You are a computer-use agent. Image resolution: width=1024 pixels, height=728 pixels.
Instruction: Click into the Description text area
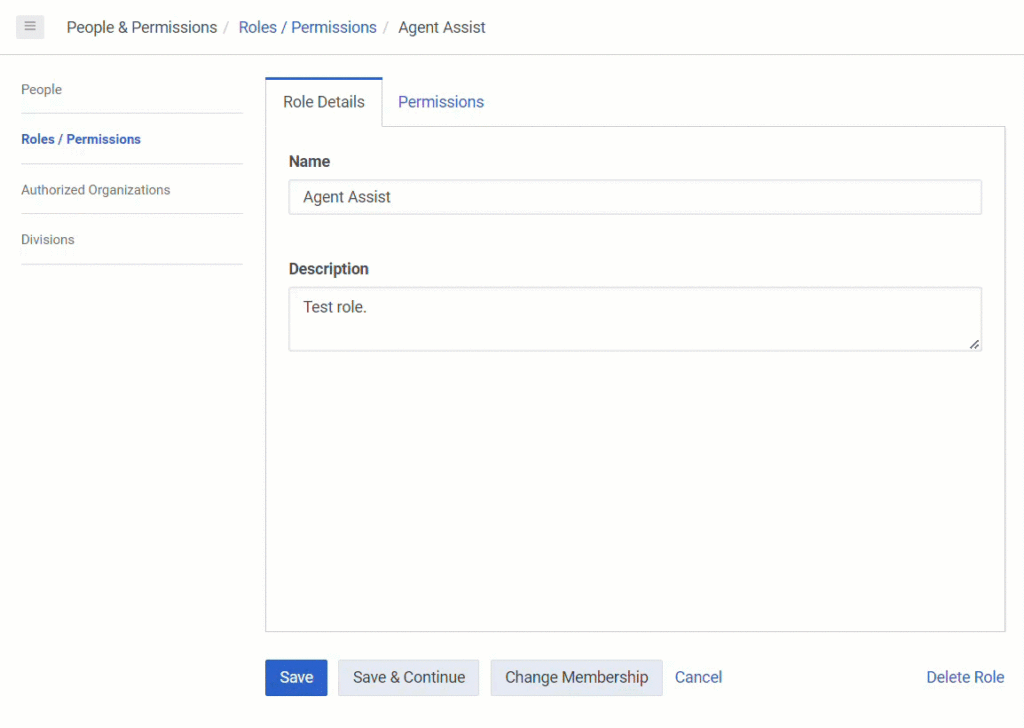(x=635, y=319)
